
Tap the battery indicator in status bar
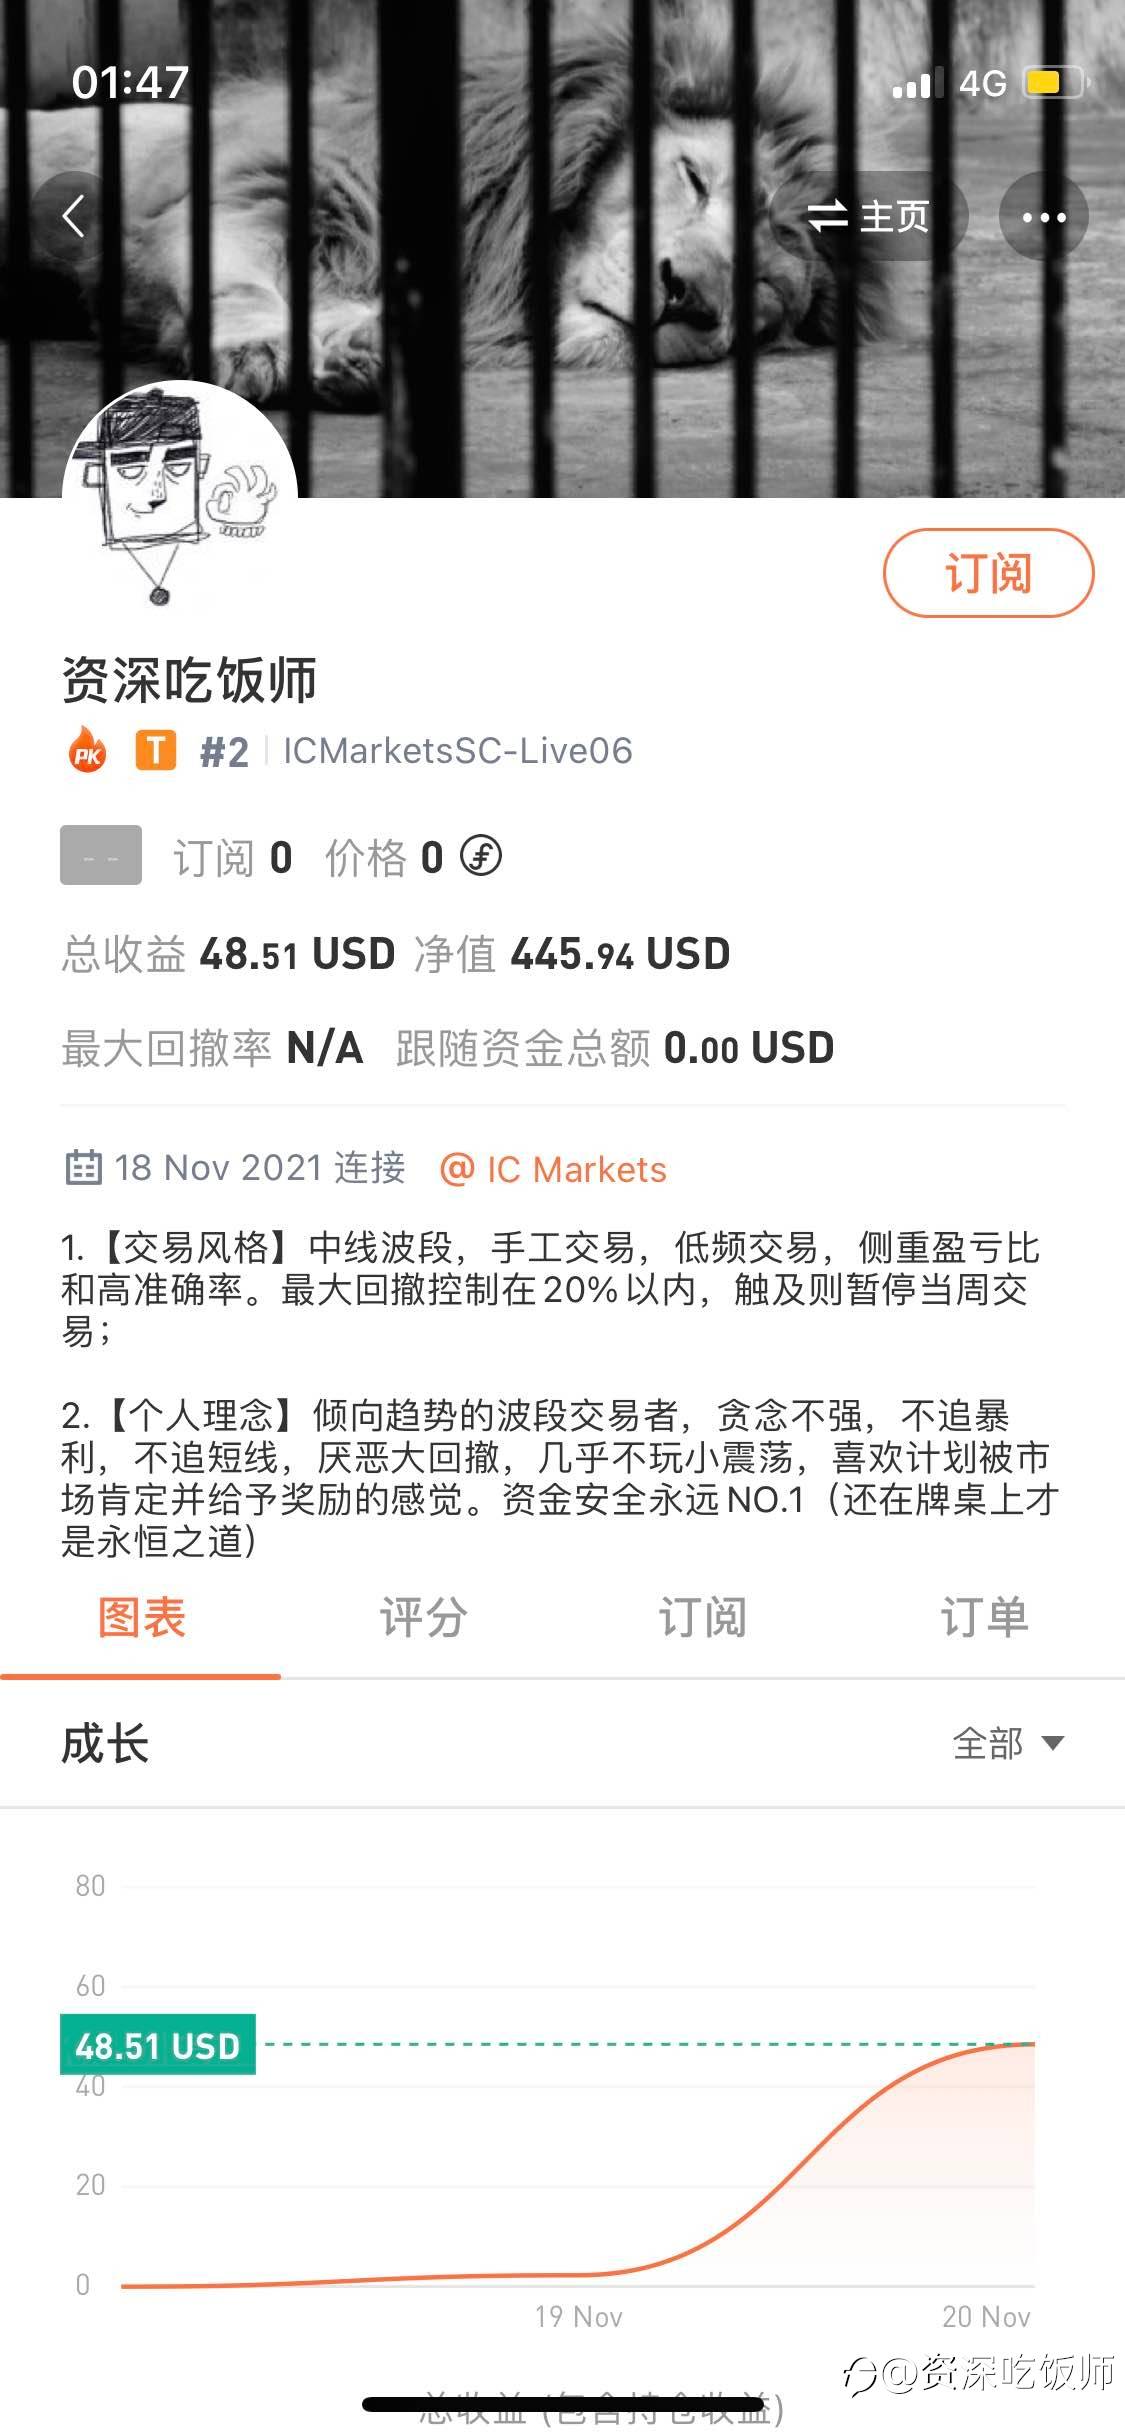(1054, 83)
